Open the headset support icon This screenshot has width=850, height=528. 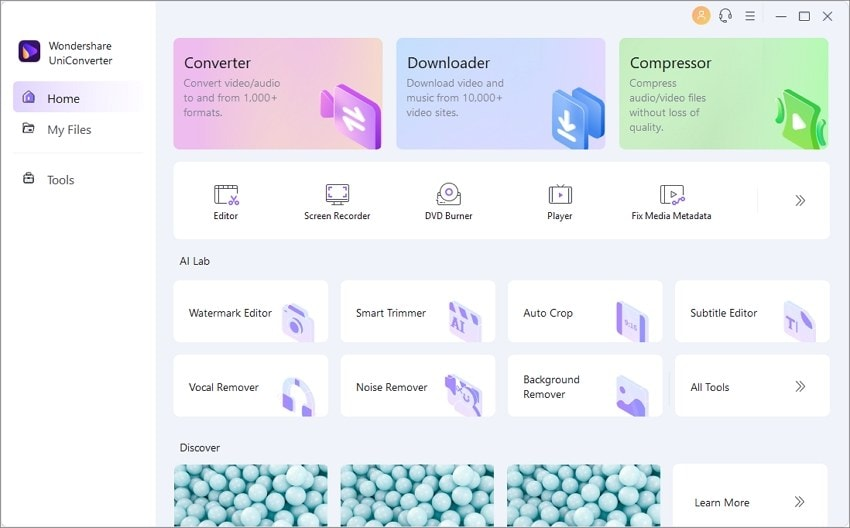click(725, 16)
